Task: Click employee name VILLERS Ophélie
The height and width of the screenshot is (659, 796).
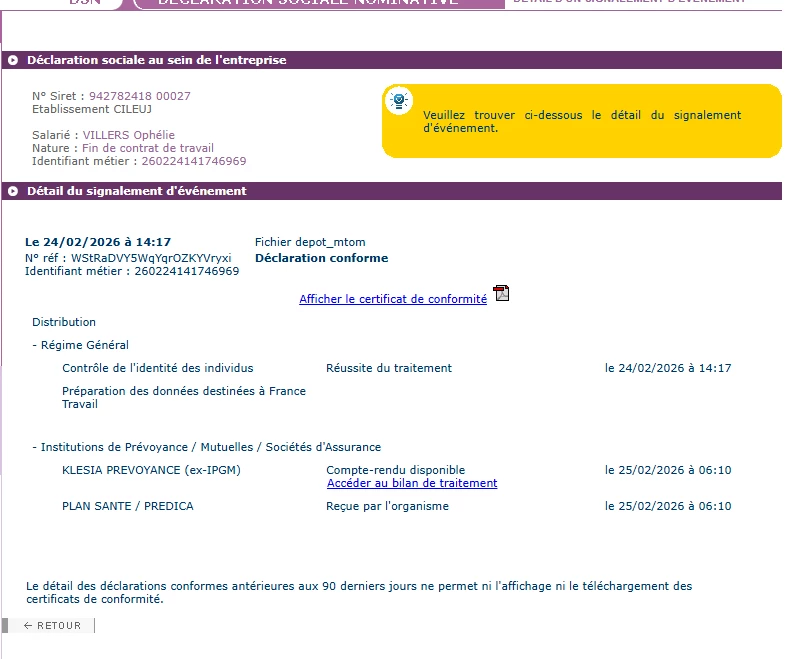Action: (x=129, y=135)
